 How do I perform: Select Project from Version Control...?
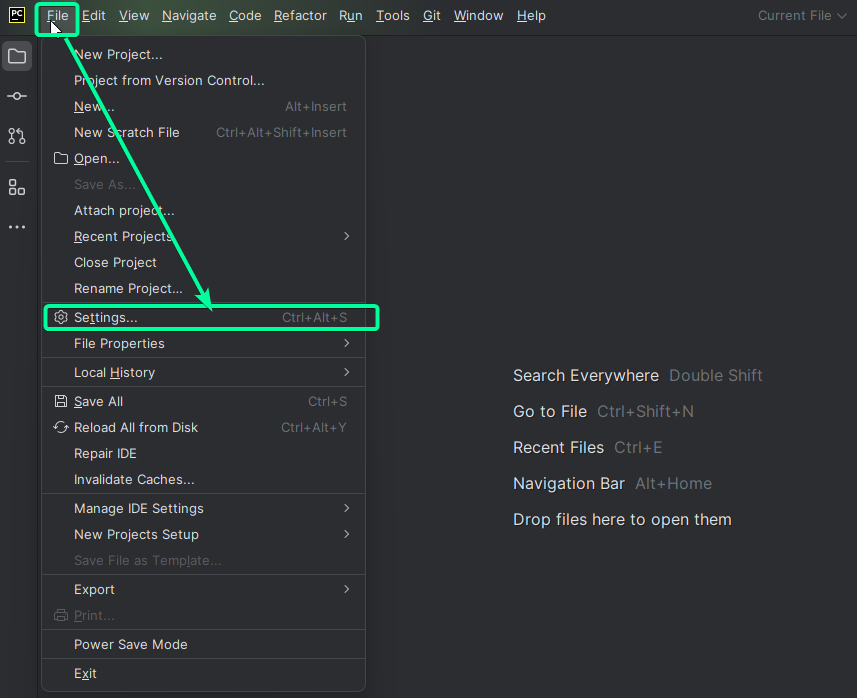(203, 80)
